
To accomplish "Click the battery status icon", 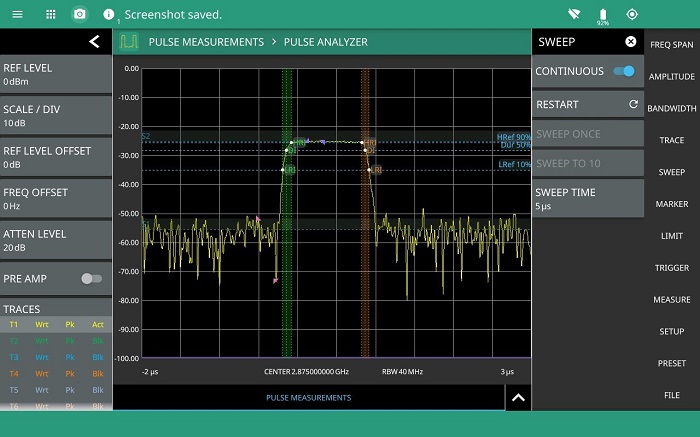I will [603, 16].
